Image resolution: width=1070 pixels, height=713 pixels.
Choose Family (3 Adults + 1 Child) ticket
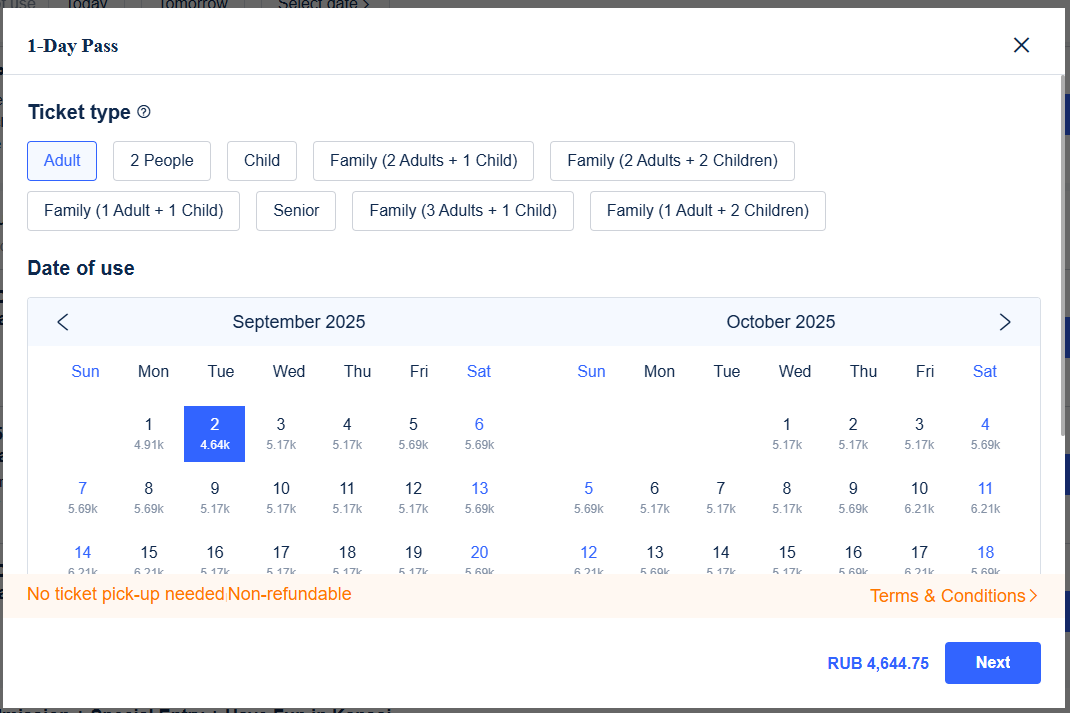[x=463, y=211]
